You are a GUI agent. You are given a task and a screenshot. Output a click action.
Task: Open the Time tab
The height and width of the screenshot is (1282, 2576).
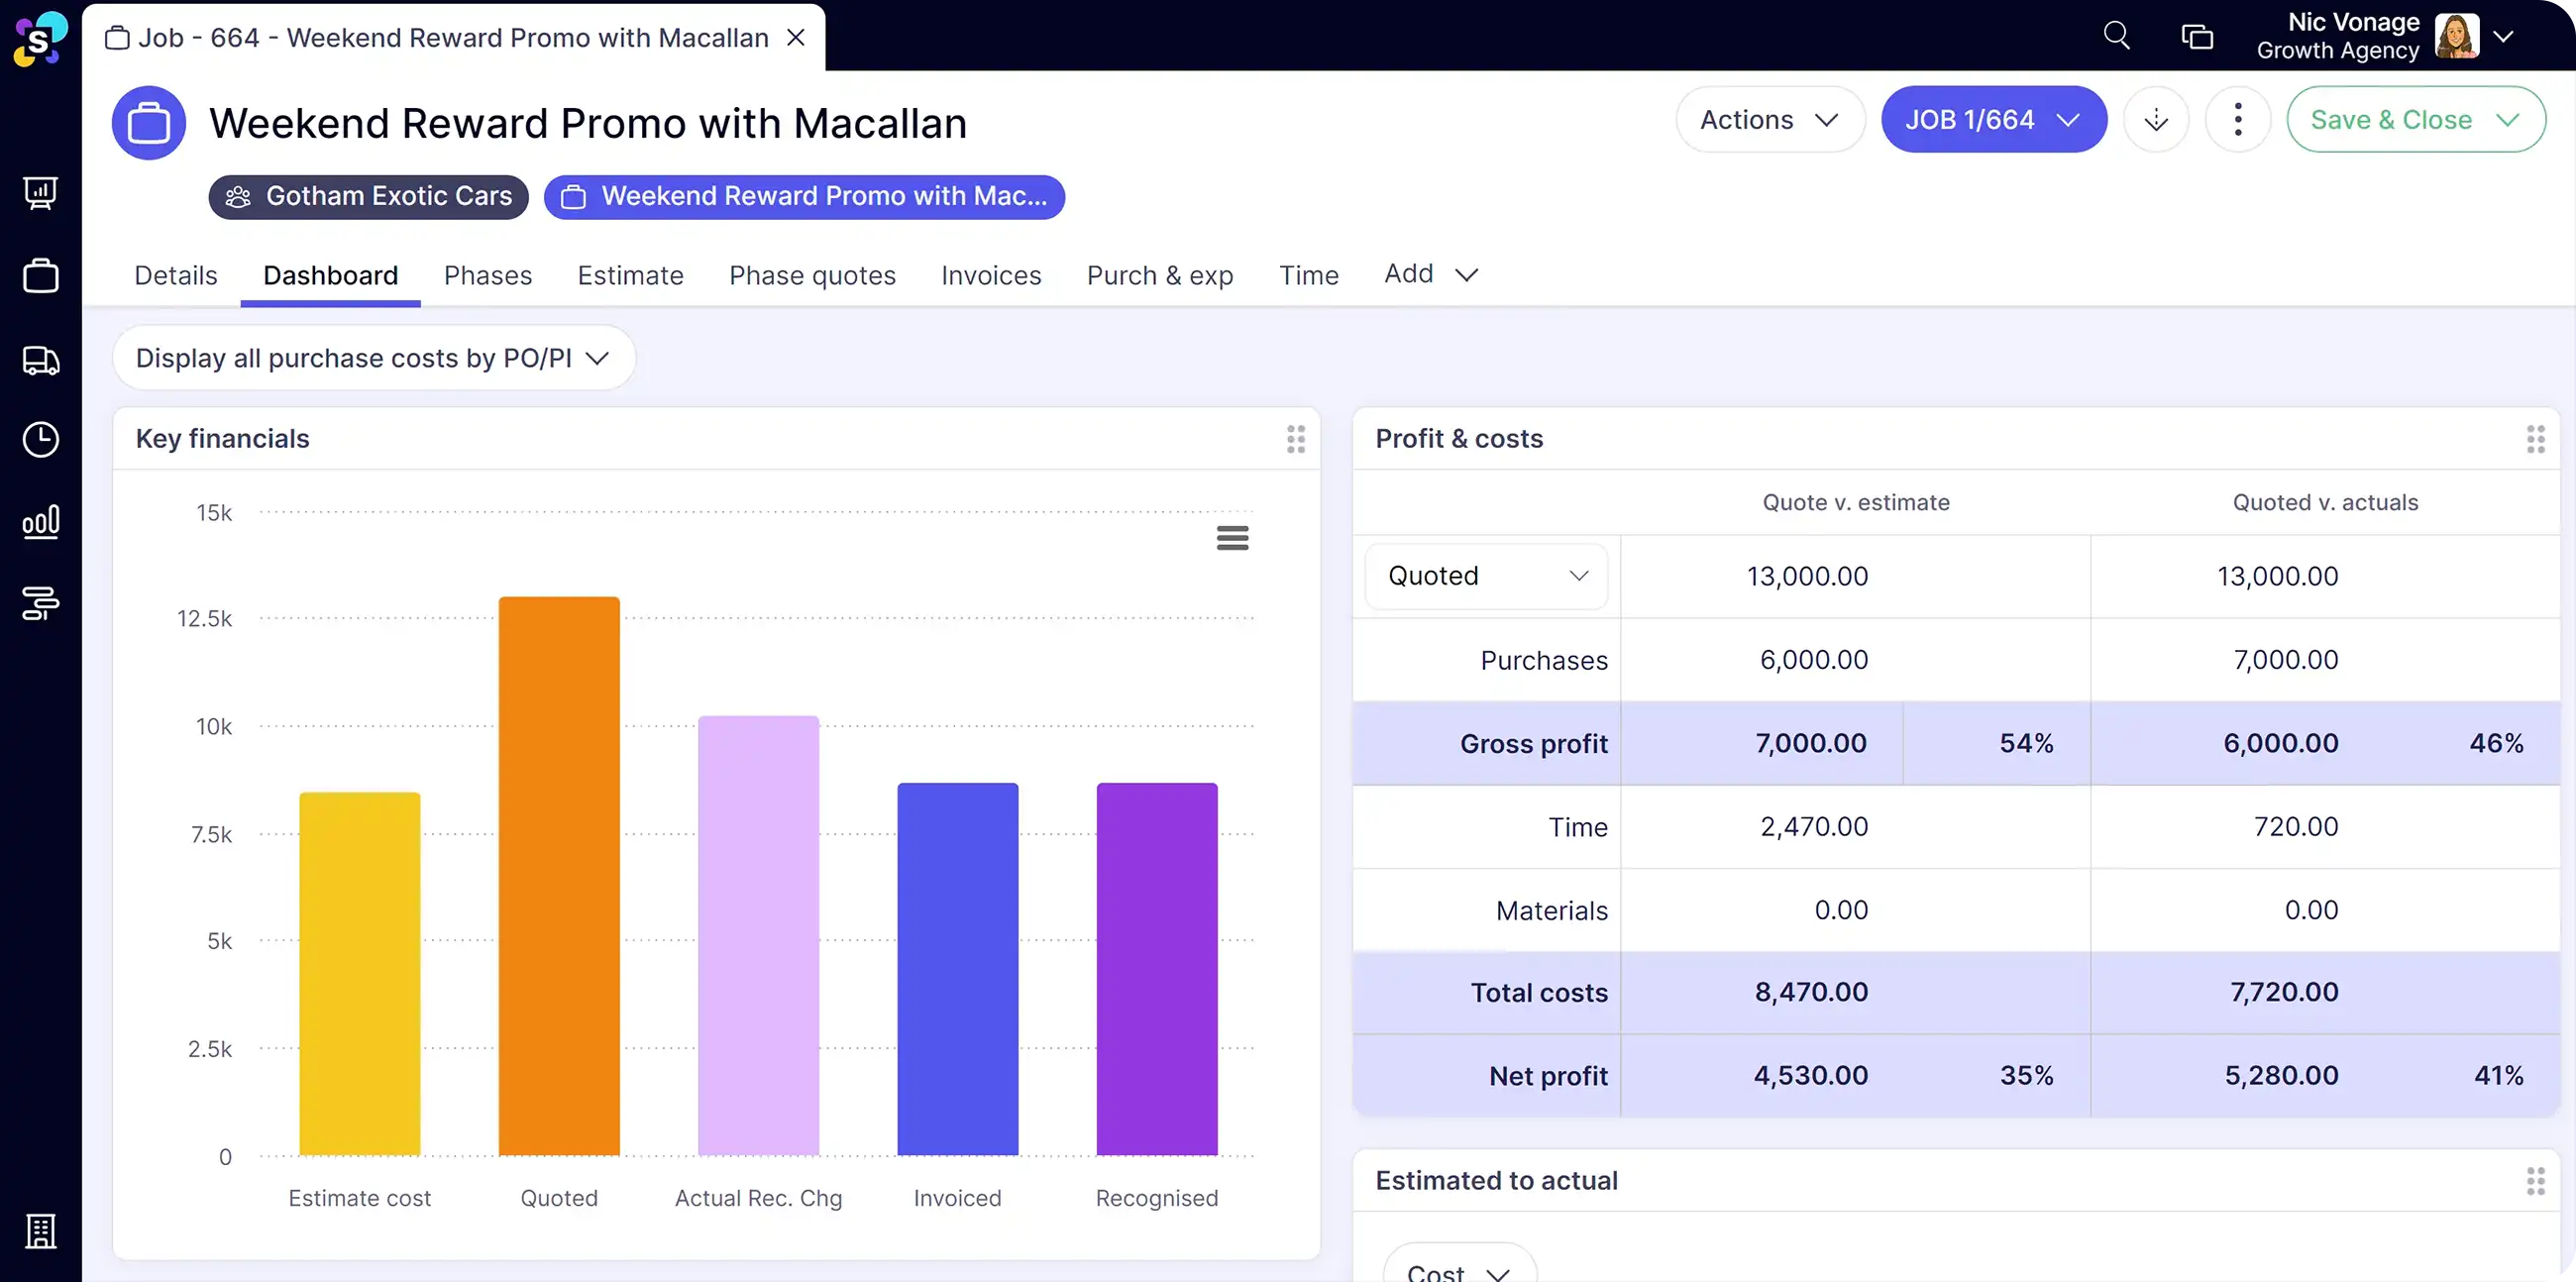[x=1308, y=275]
